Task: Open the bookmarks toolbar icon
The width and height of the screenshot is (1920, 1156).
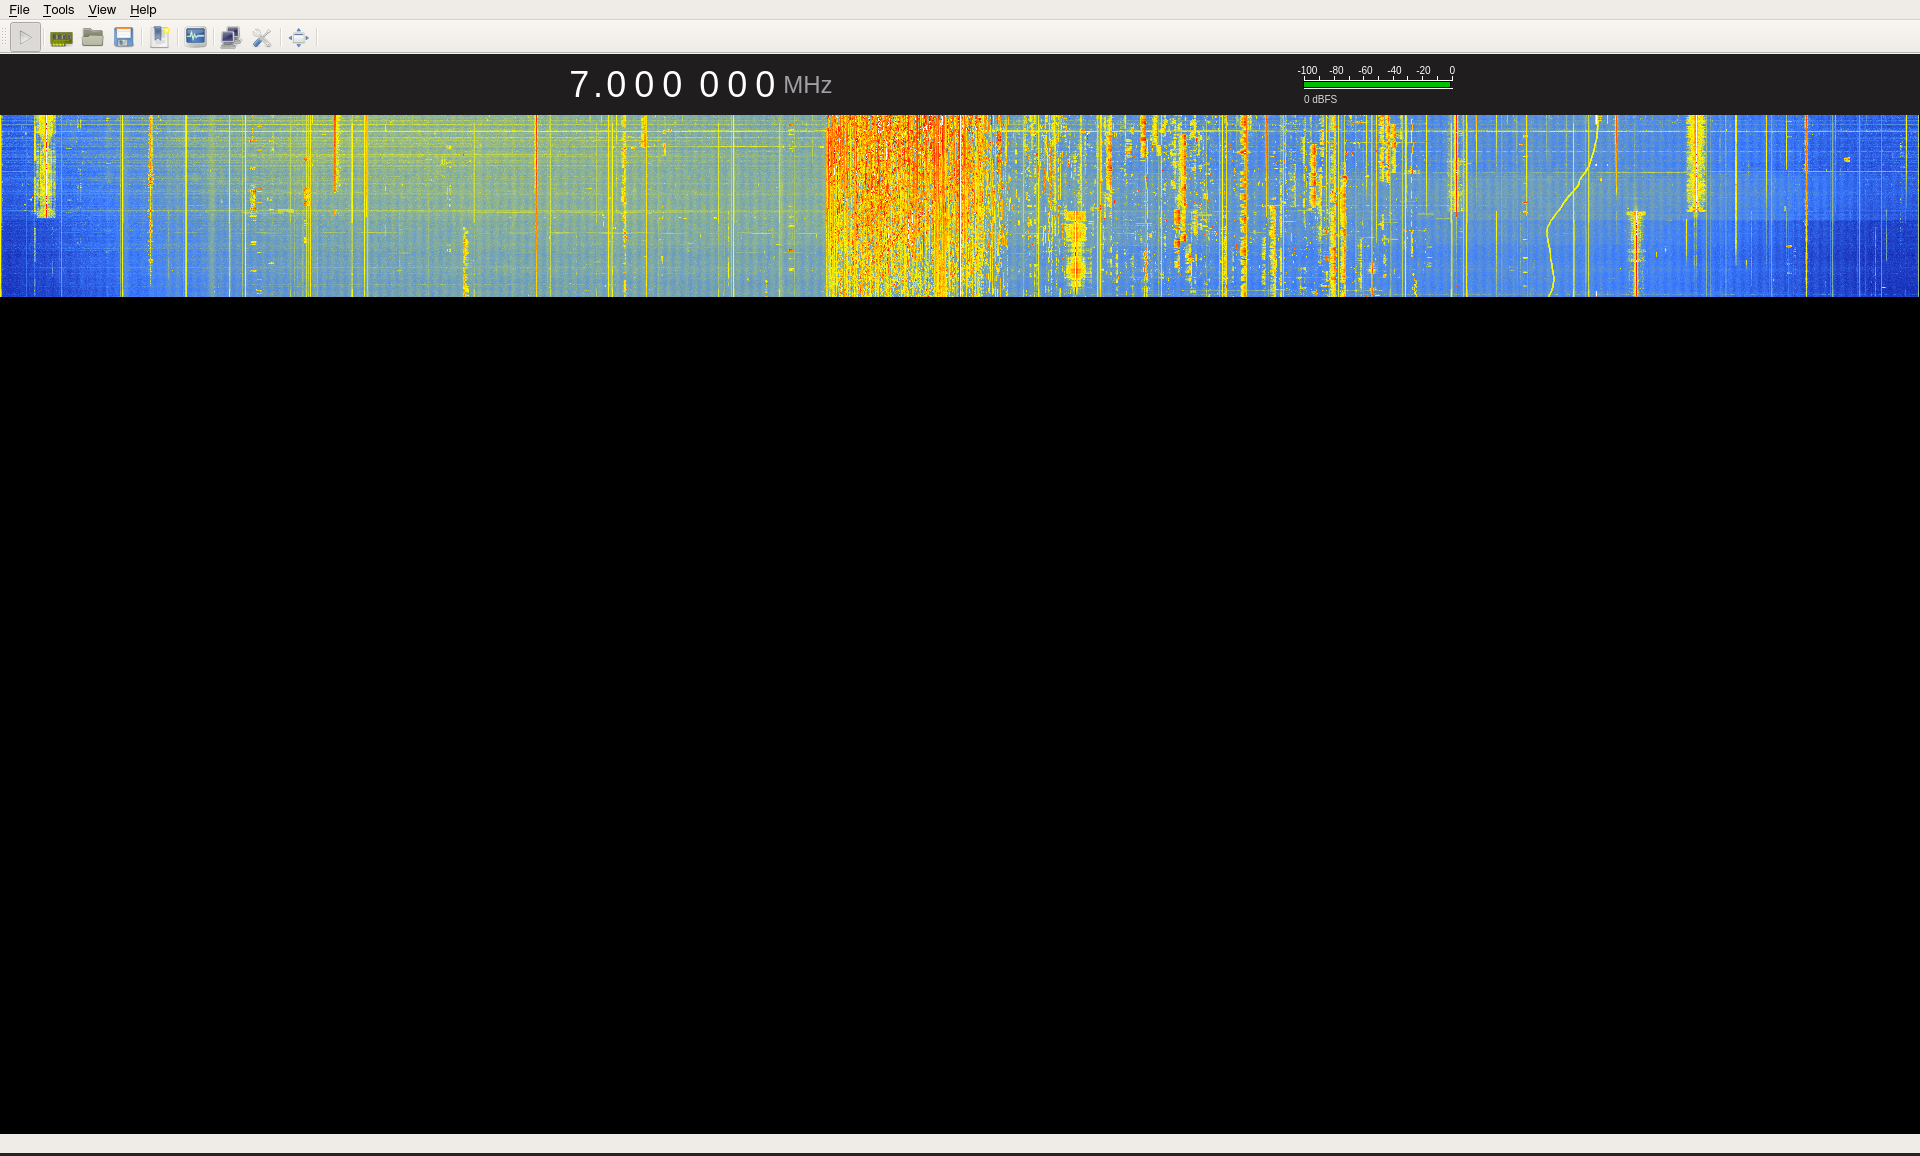Action: coord(160,38)
